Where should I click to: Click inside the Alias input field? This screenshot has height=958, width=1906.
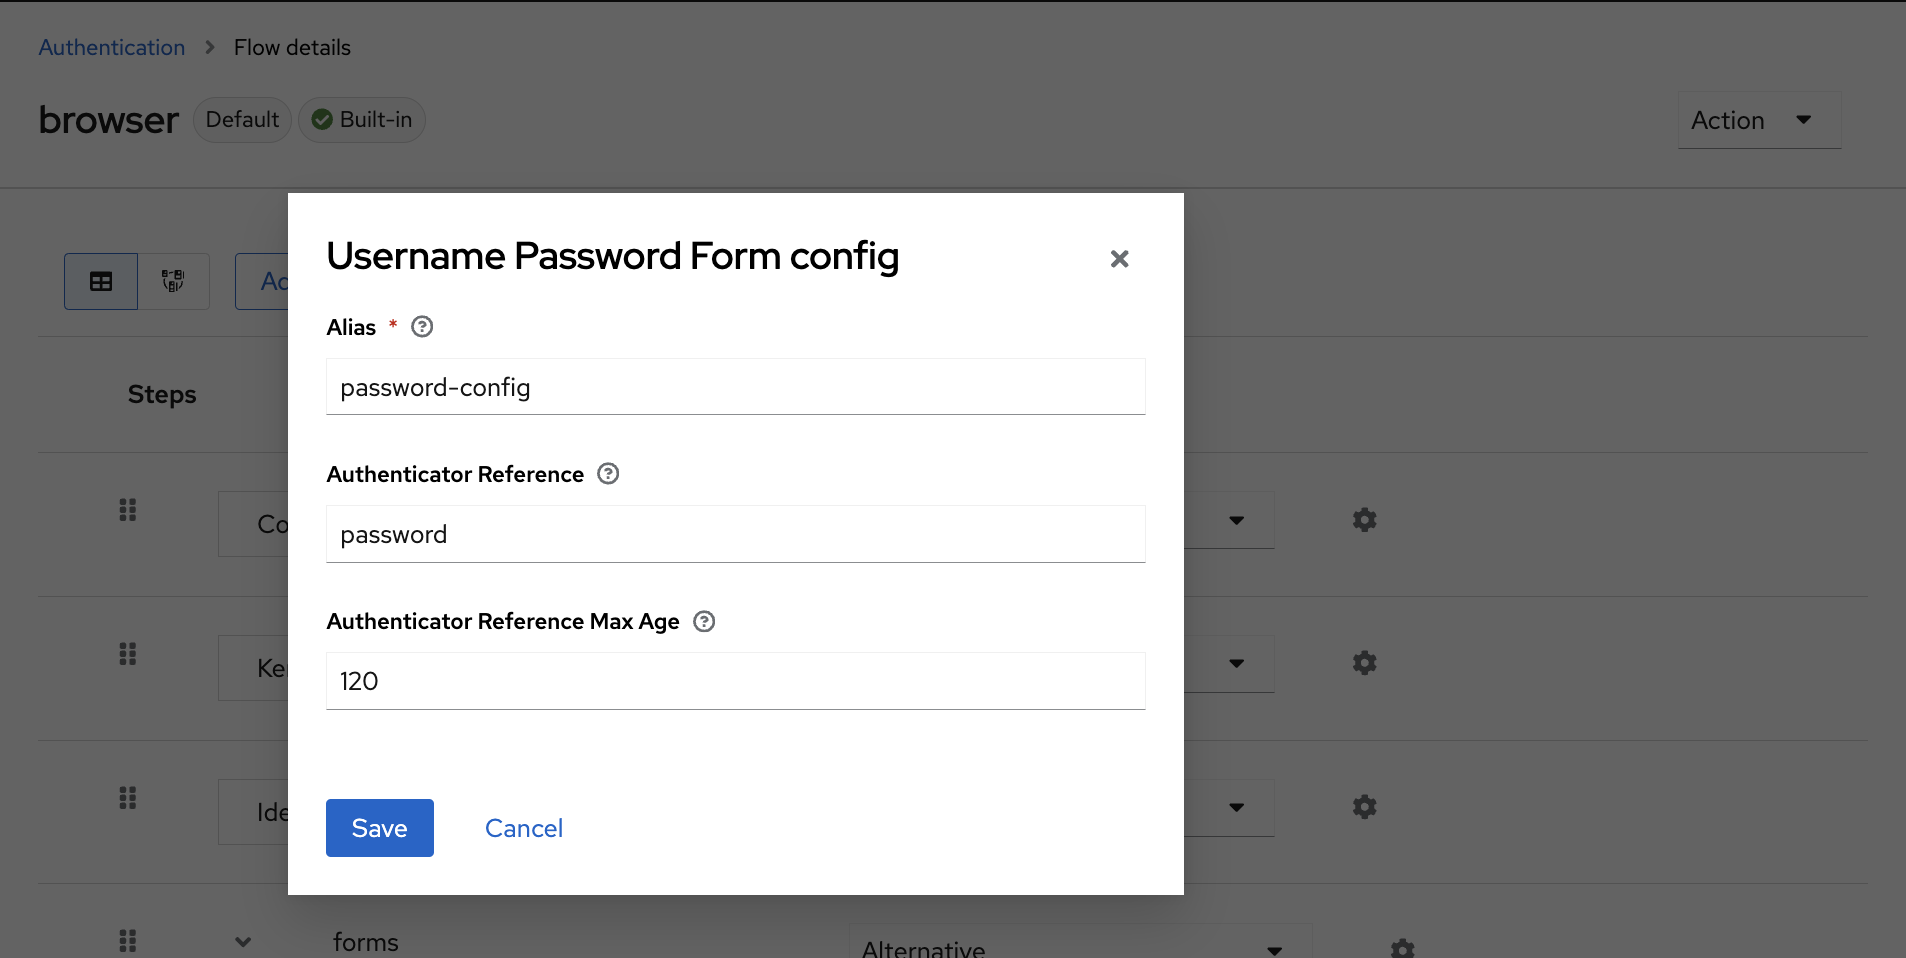coord(735,387)
